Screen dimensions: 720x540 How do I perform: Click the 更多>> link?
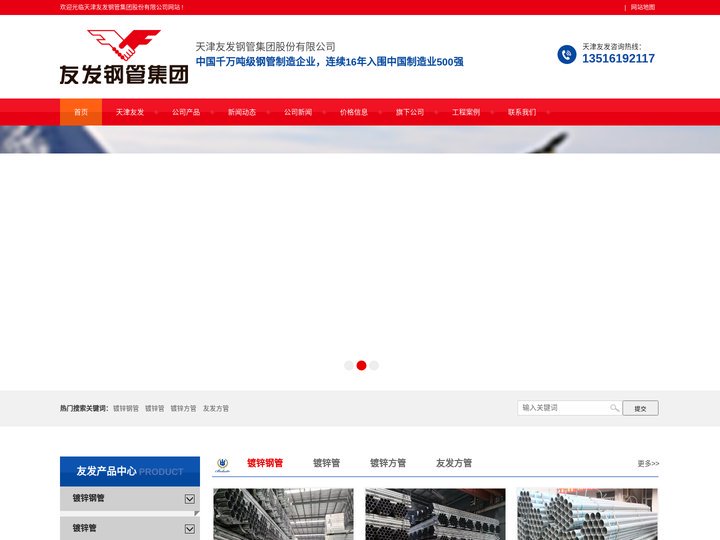(648, 464)
